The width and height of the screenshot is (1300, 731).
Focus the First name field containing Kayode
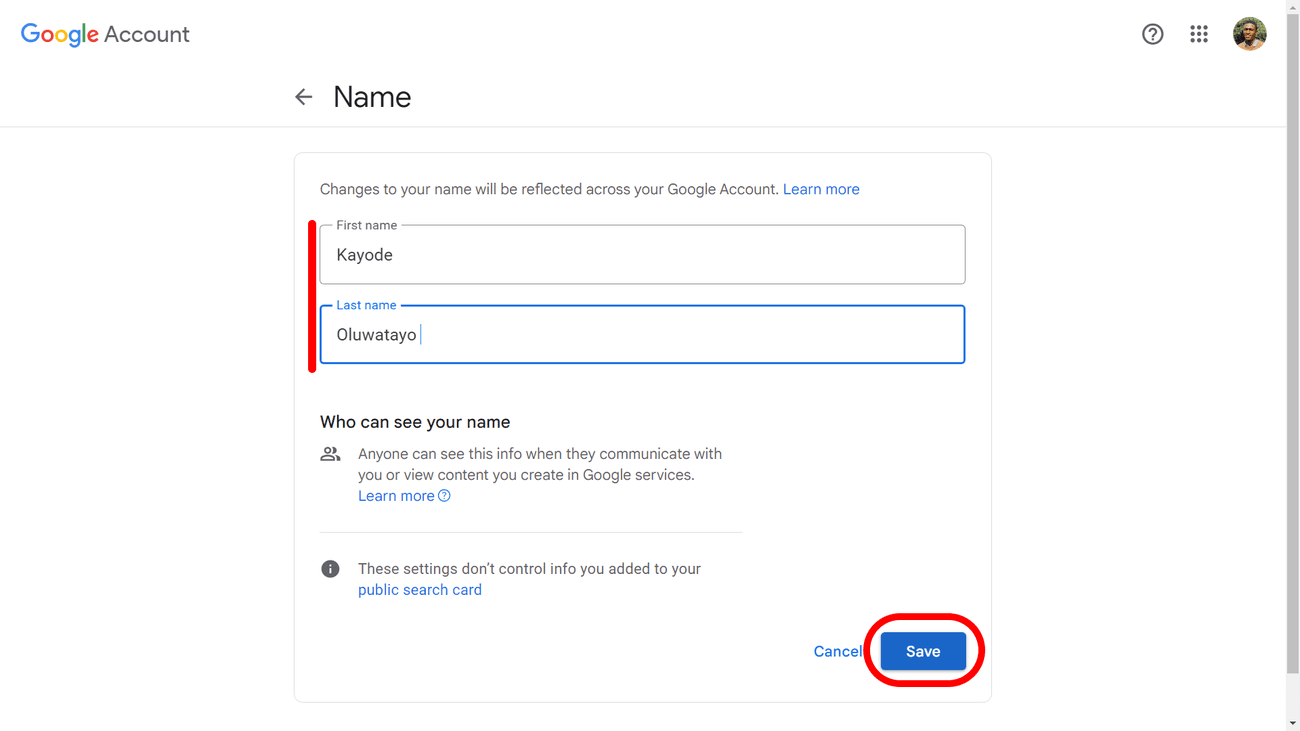[x=642, y=255]
